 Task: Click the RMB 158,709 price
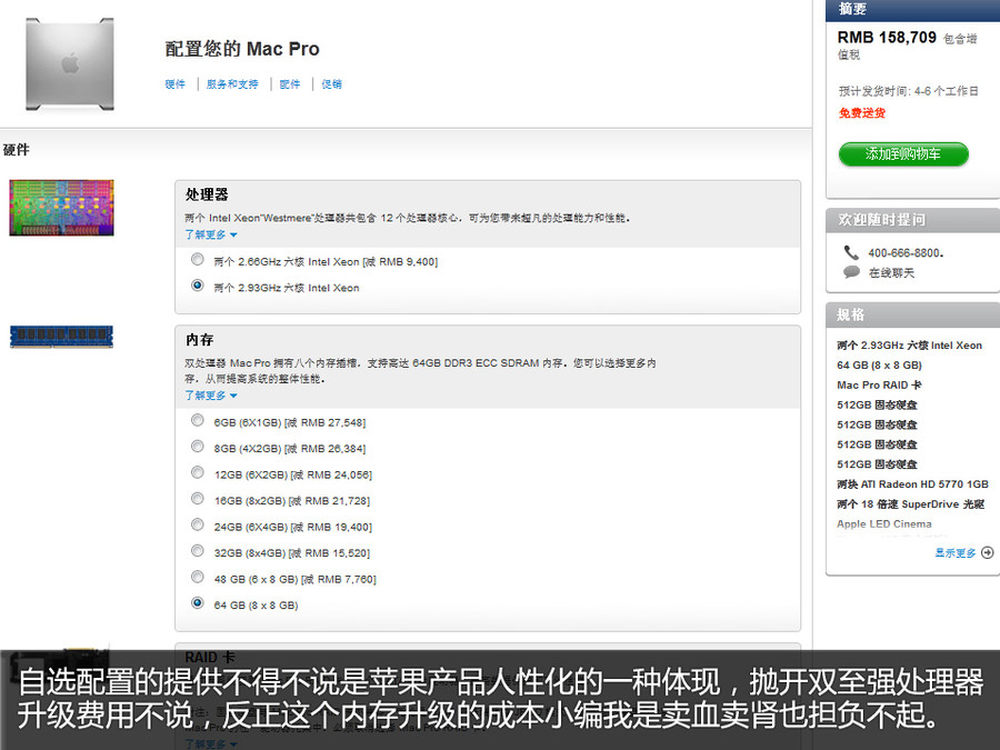coord(886,38)
